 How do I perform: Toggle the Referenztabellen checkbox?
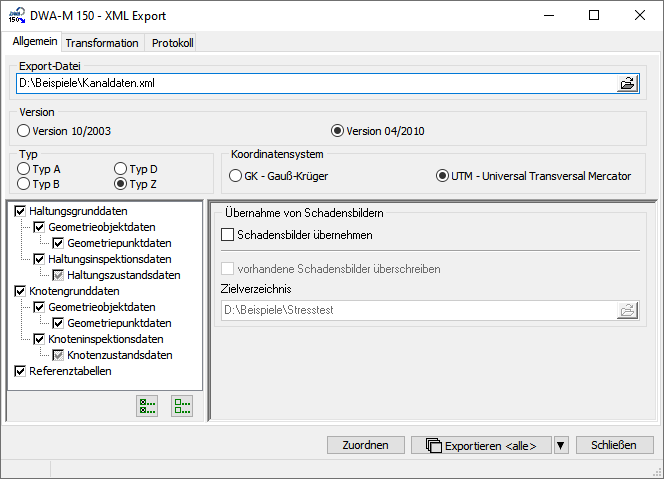coord(21,371)
